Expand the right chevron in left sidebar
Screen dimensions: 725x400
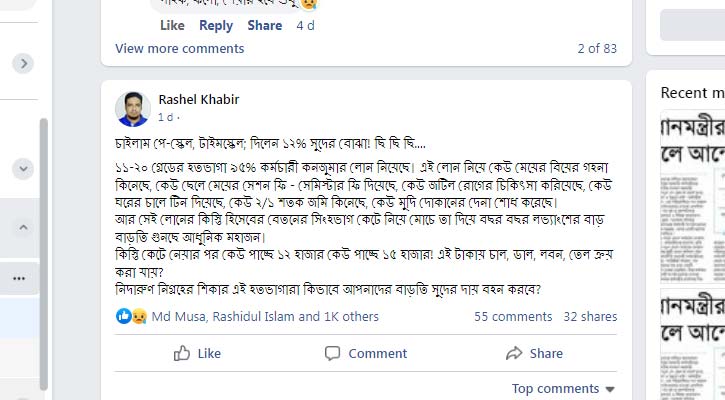23,63
